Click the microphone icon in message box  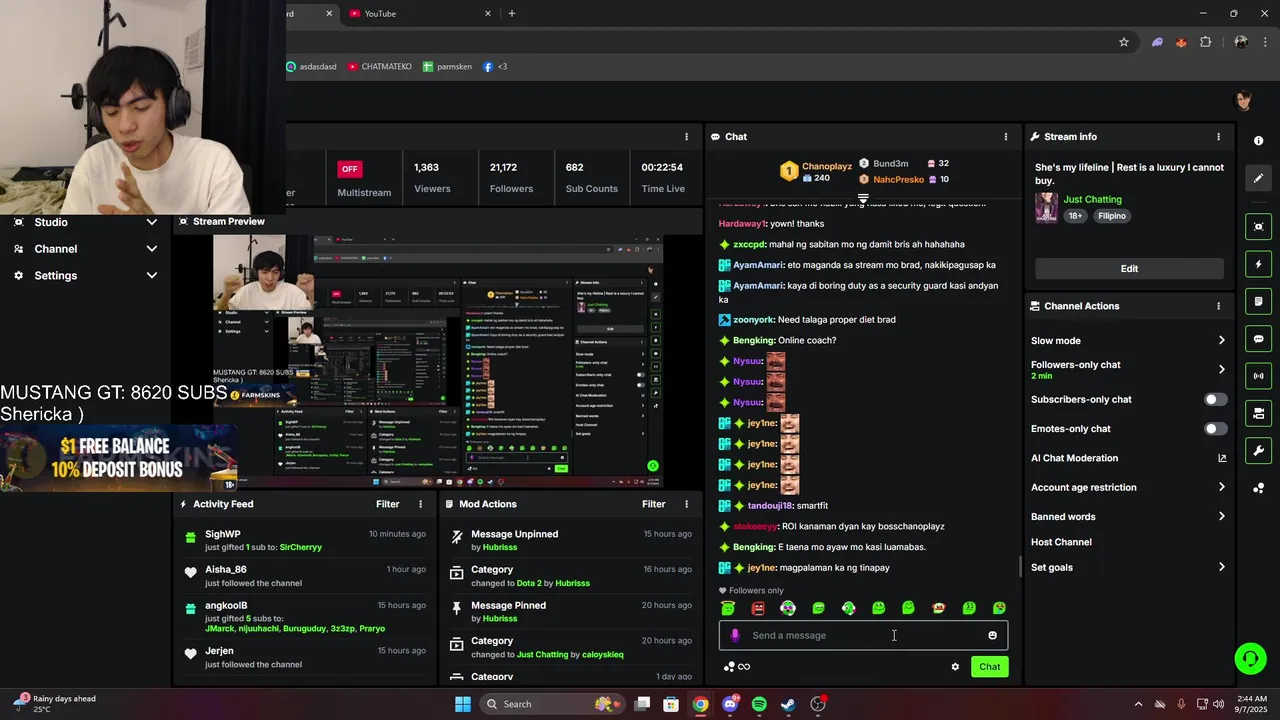(x=735, y=635)
